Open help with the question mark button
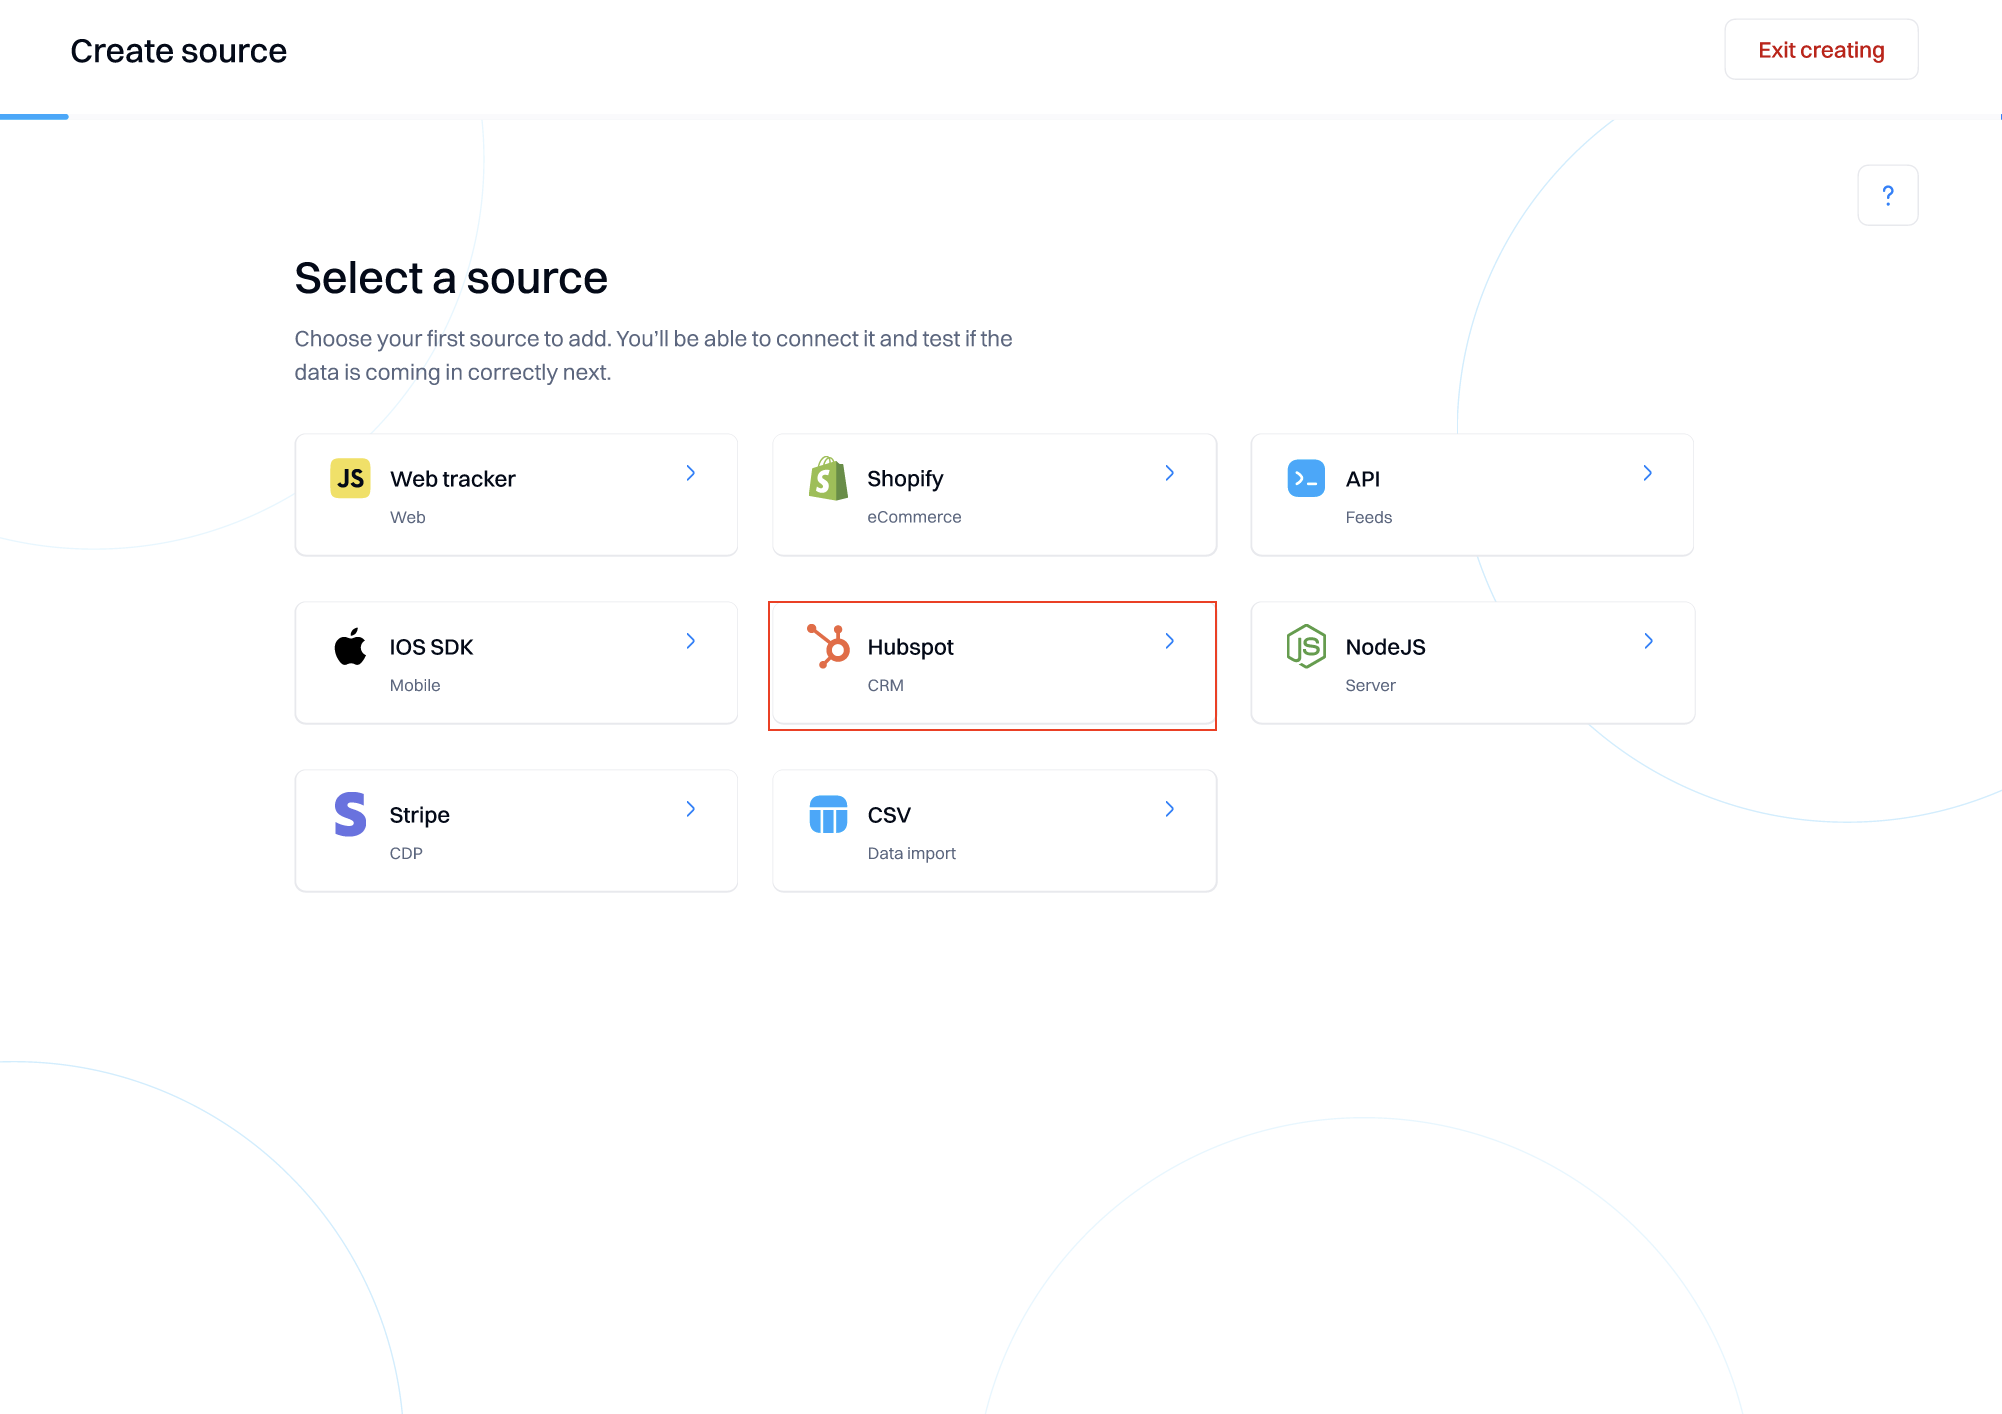 click(x=1887, y=195)
